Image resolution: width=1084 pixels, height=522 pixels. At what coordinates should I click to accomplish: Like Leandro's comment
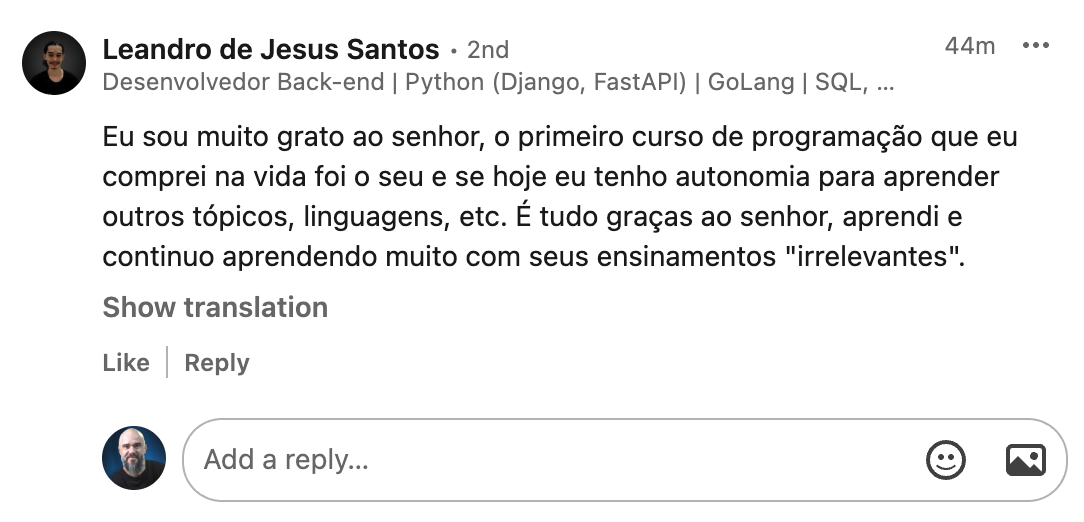[x=126, y=363]
